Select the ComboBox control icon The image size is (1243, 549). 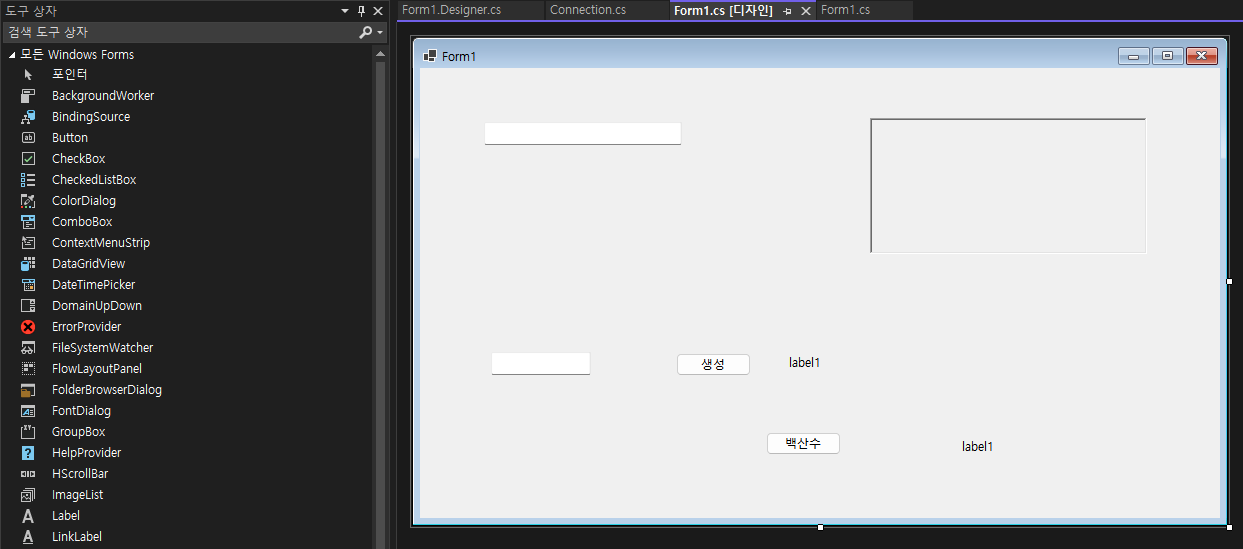28,222
